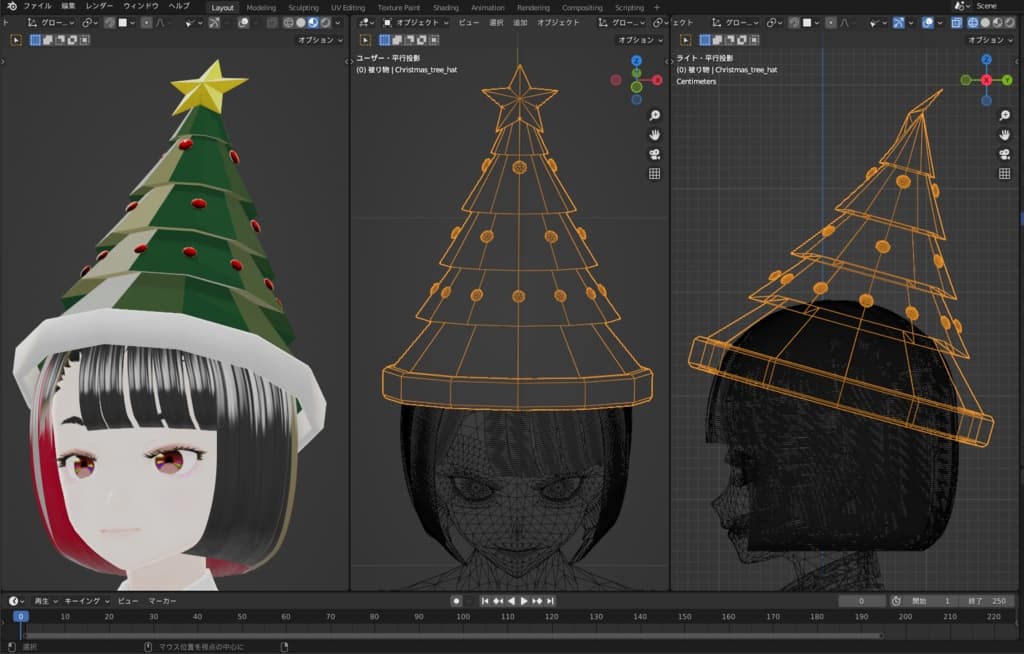Click the orthographic grid icon in right viewport
The height and width of the screenshot is (654, 1024).
pyautogui.click(x=1005, y=173)
